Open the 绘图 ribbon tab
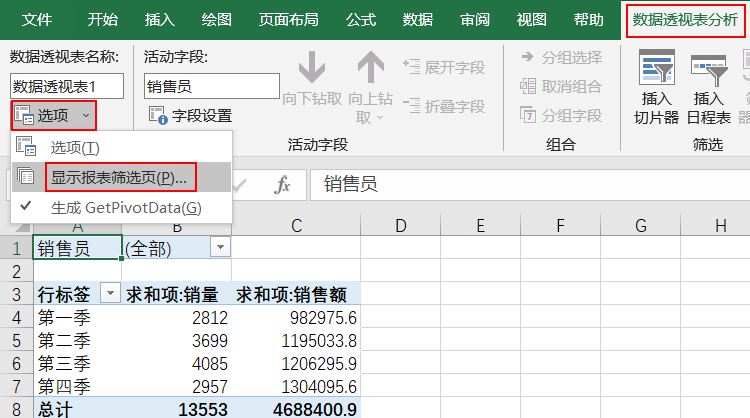 [x=217, y=20]
